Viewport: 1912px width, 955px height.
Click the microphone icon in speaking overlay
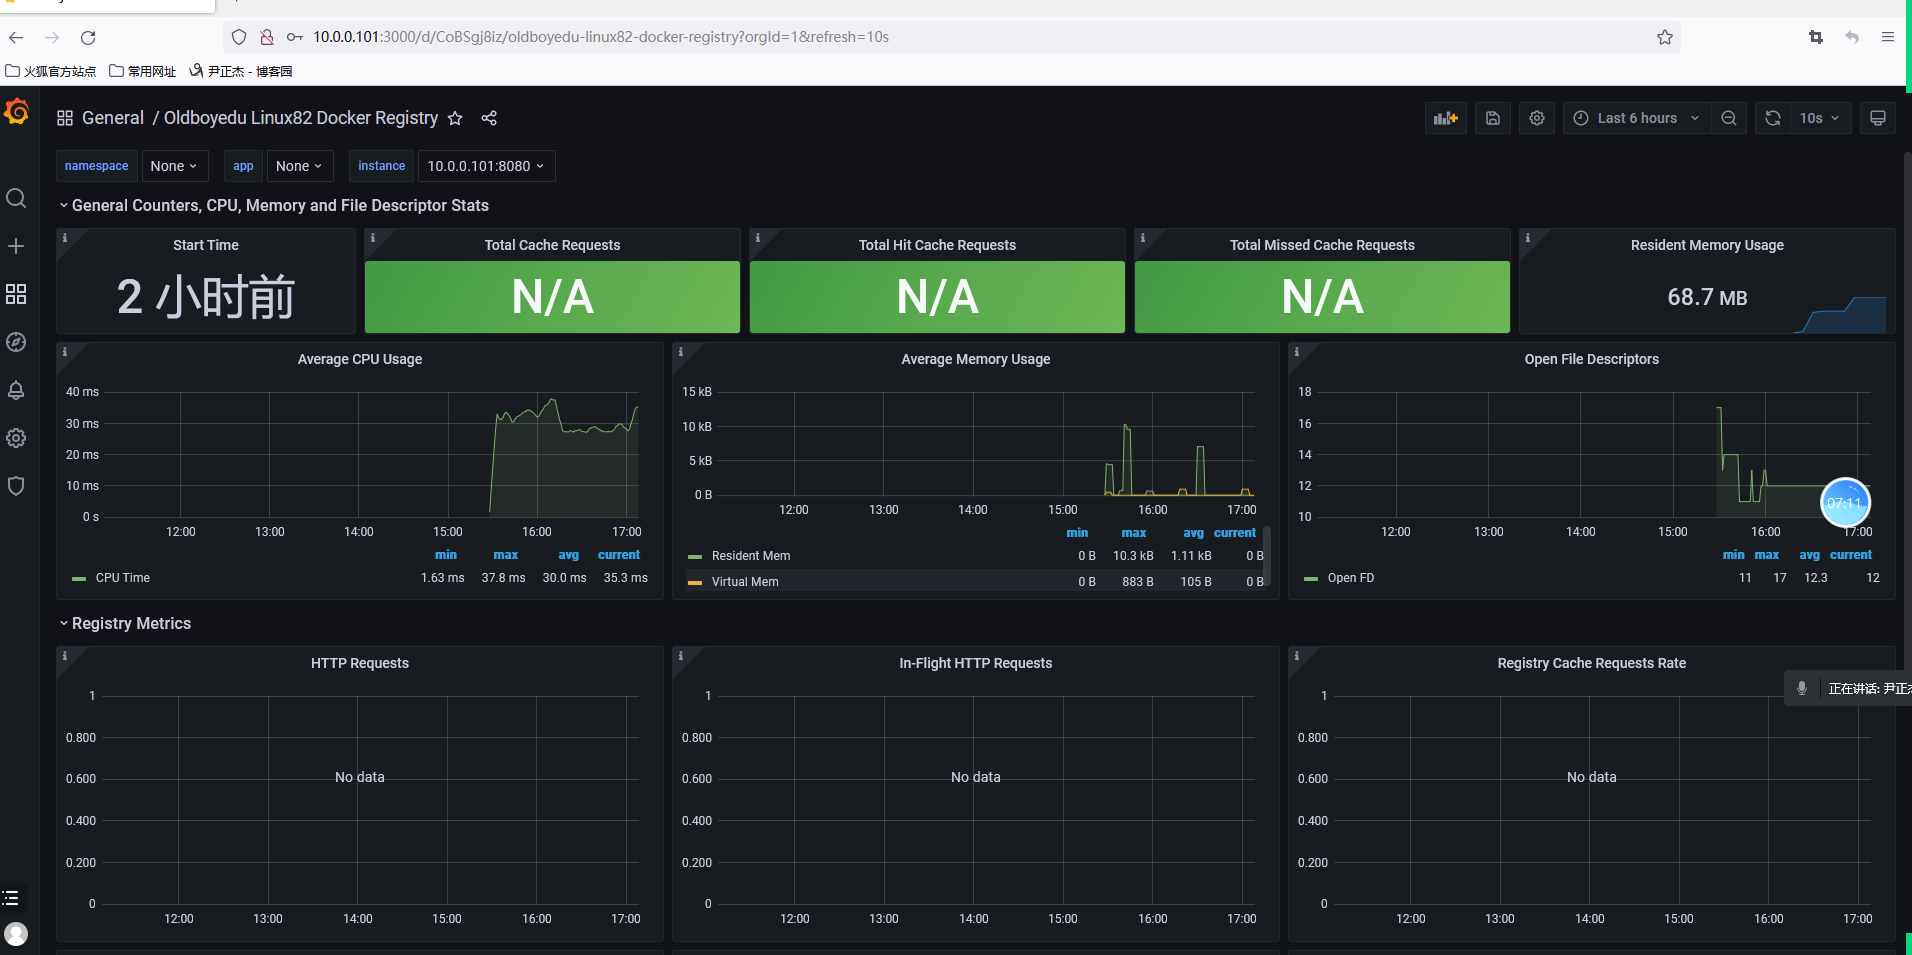coord(1802,688)
